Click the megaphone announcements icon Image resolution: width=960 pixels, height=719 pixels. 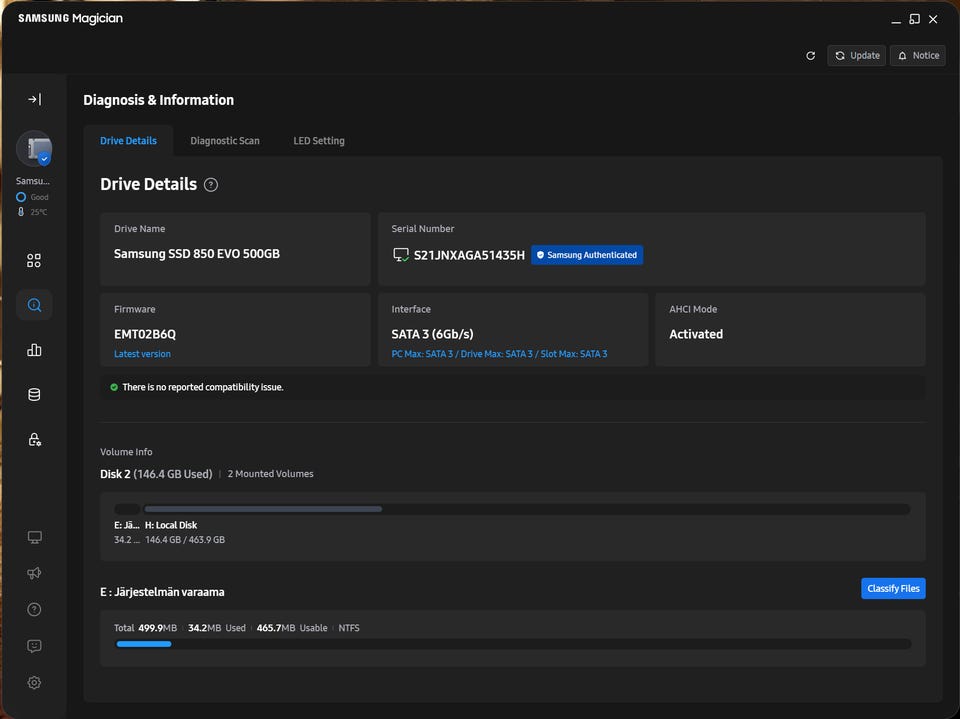(x=34, y=573)
